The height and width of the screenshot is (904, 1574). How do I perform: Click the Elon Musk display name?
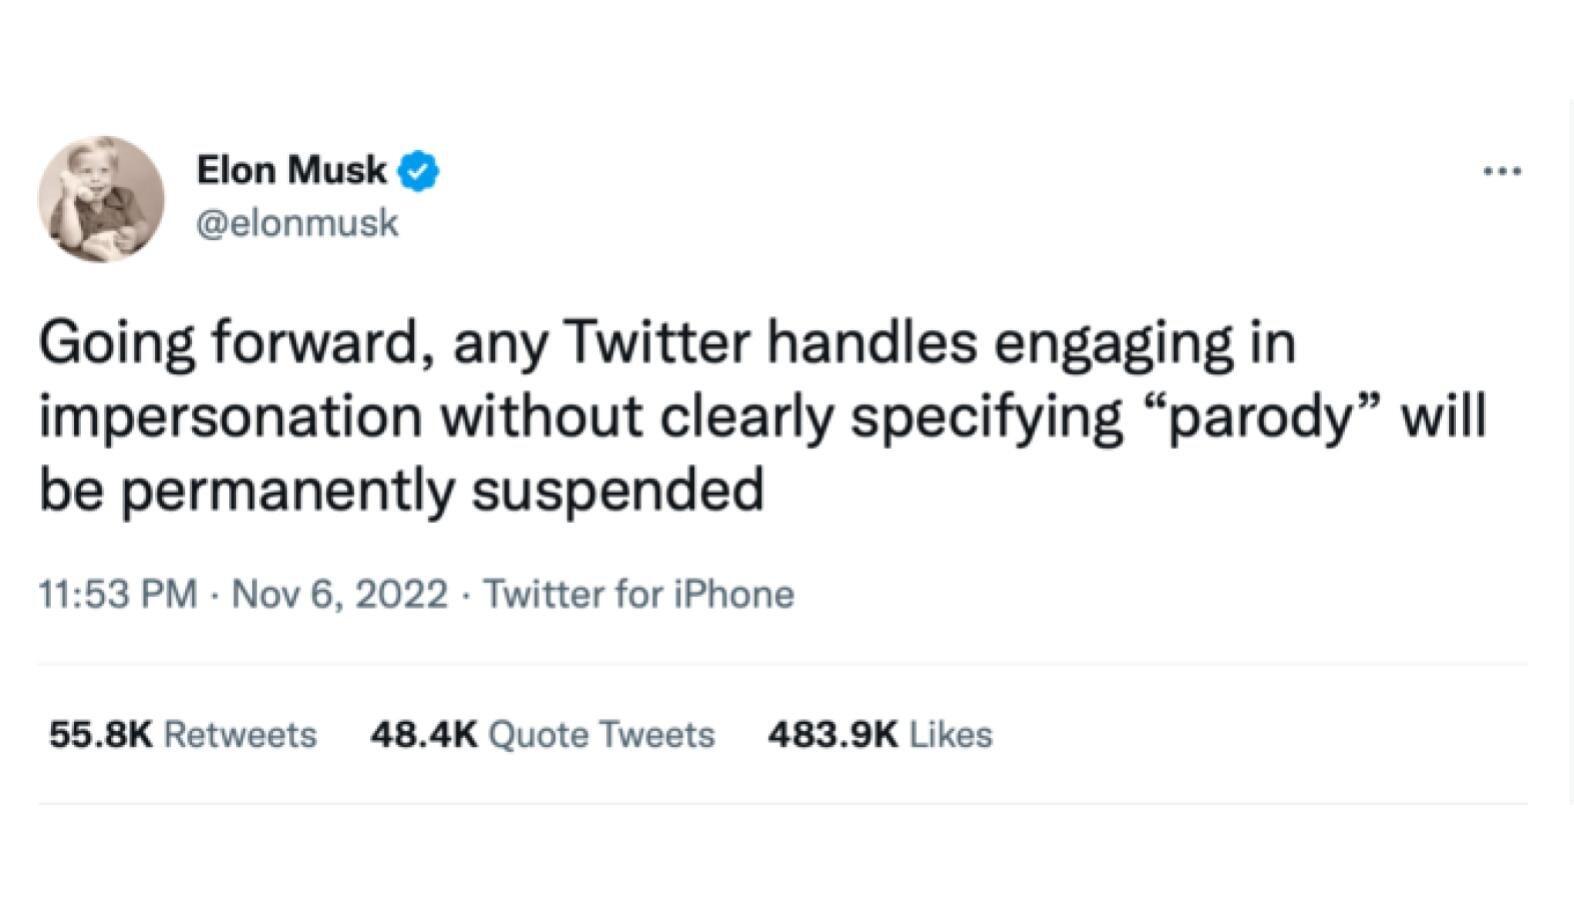click(291, 170)
